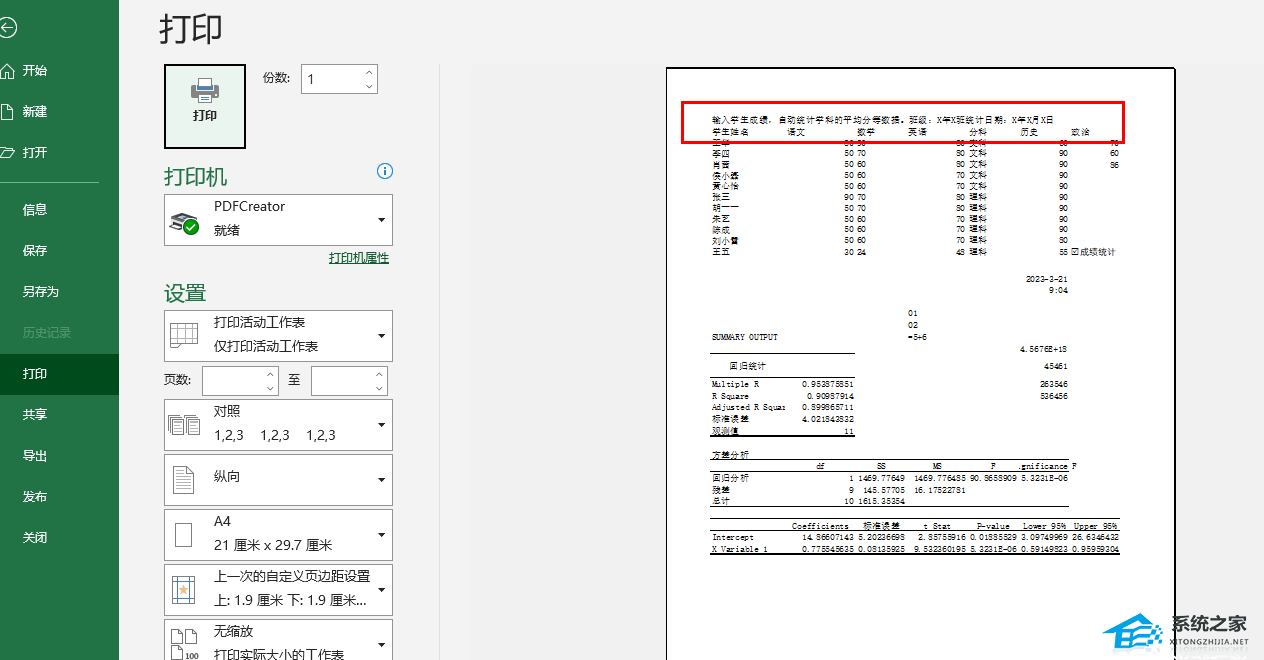The height and width of the screenshot is (660, 1264).
Task: Select Save As (另存为) in sidebar
Action: click(x=41, y=292)
